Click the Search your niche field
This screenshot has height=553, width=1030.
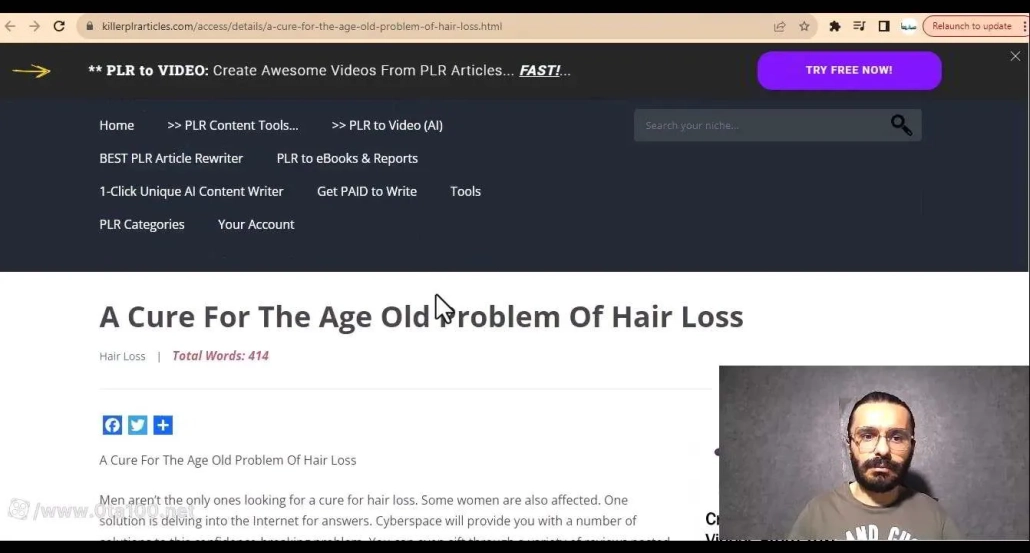(x=760, y=125)
